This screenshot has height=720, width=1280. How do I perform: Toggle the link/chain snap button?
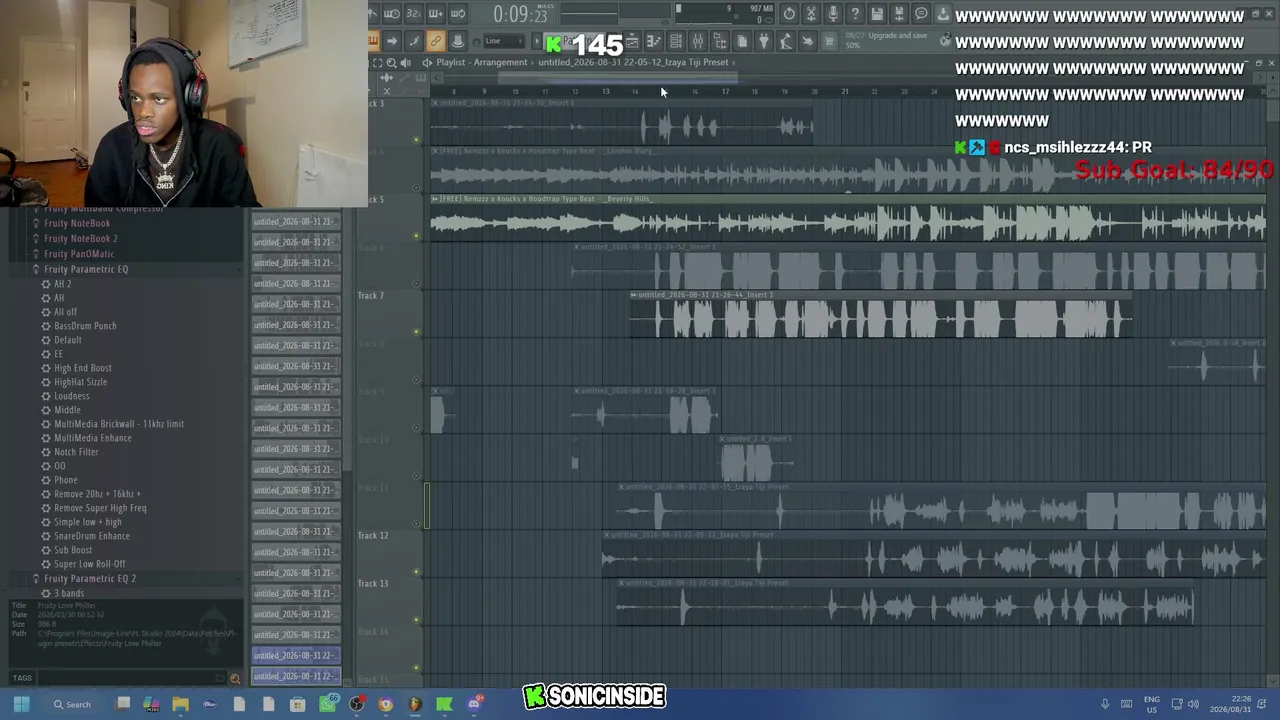click(436, 41)
